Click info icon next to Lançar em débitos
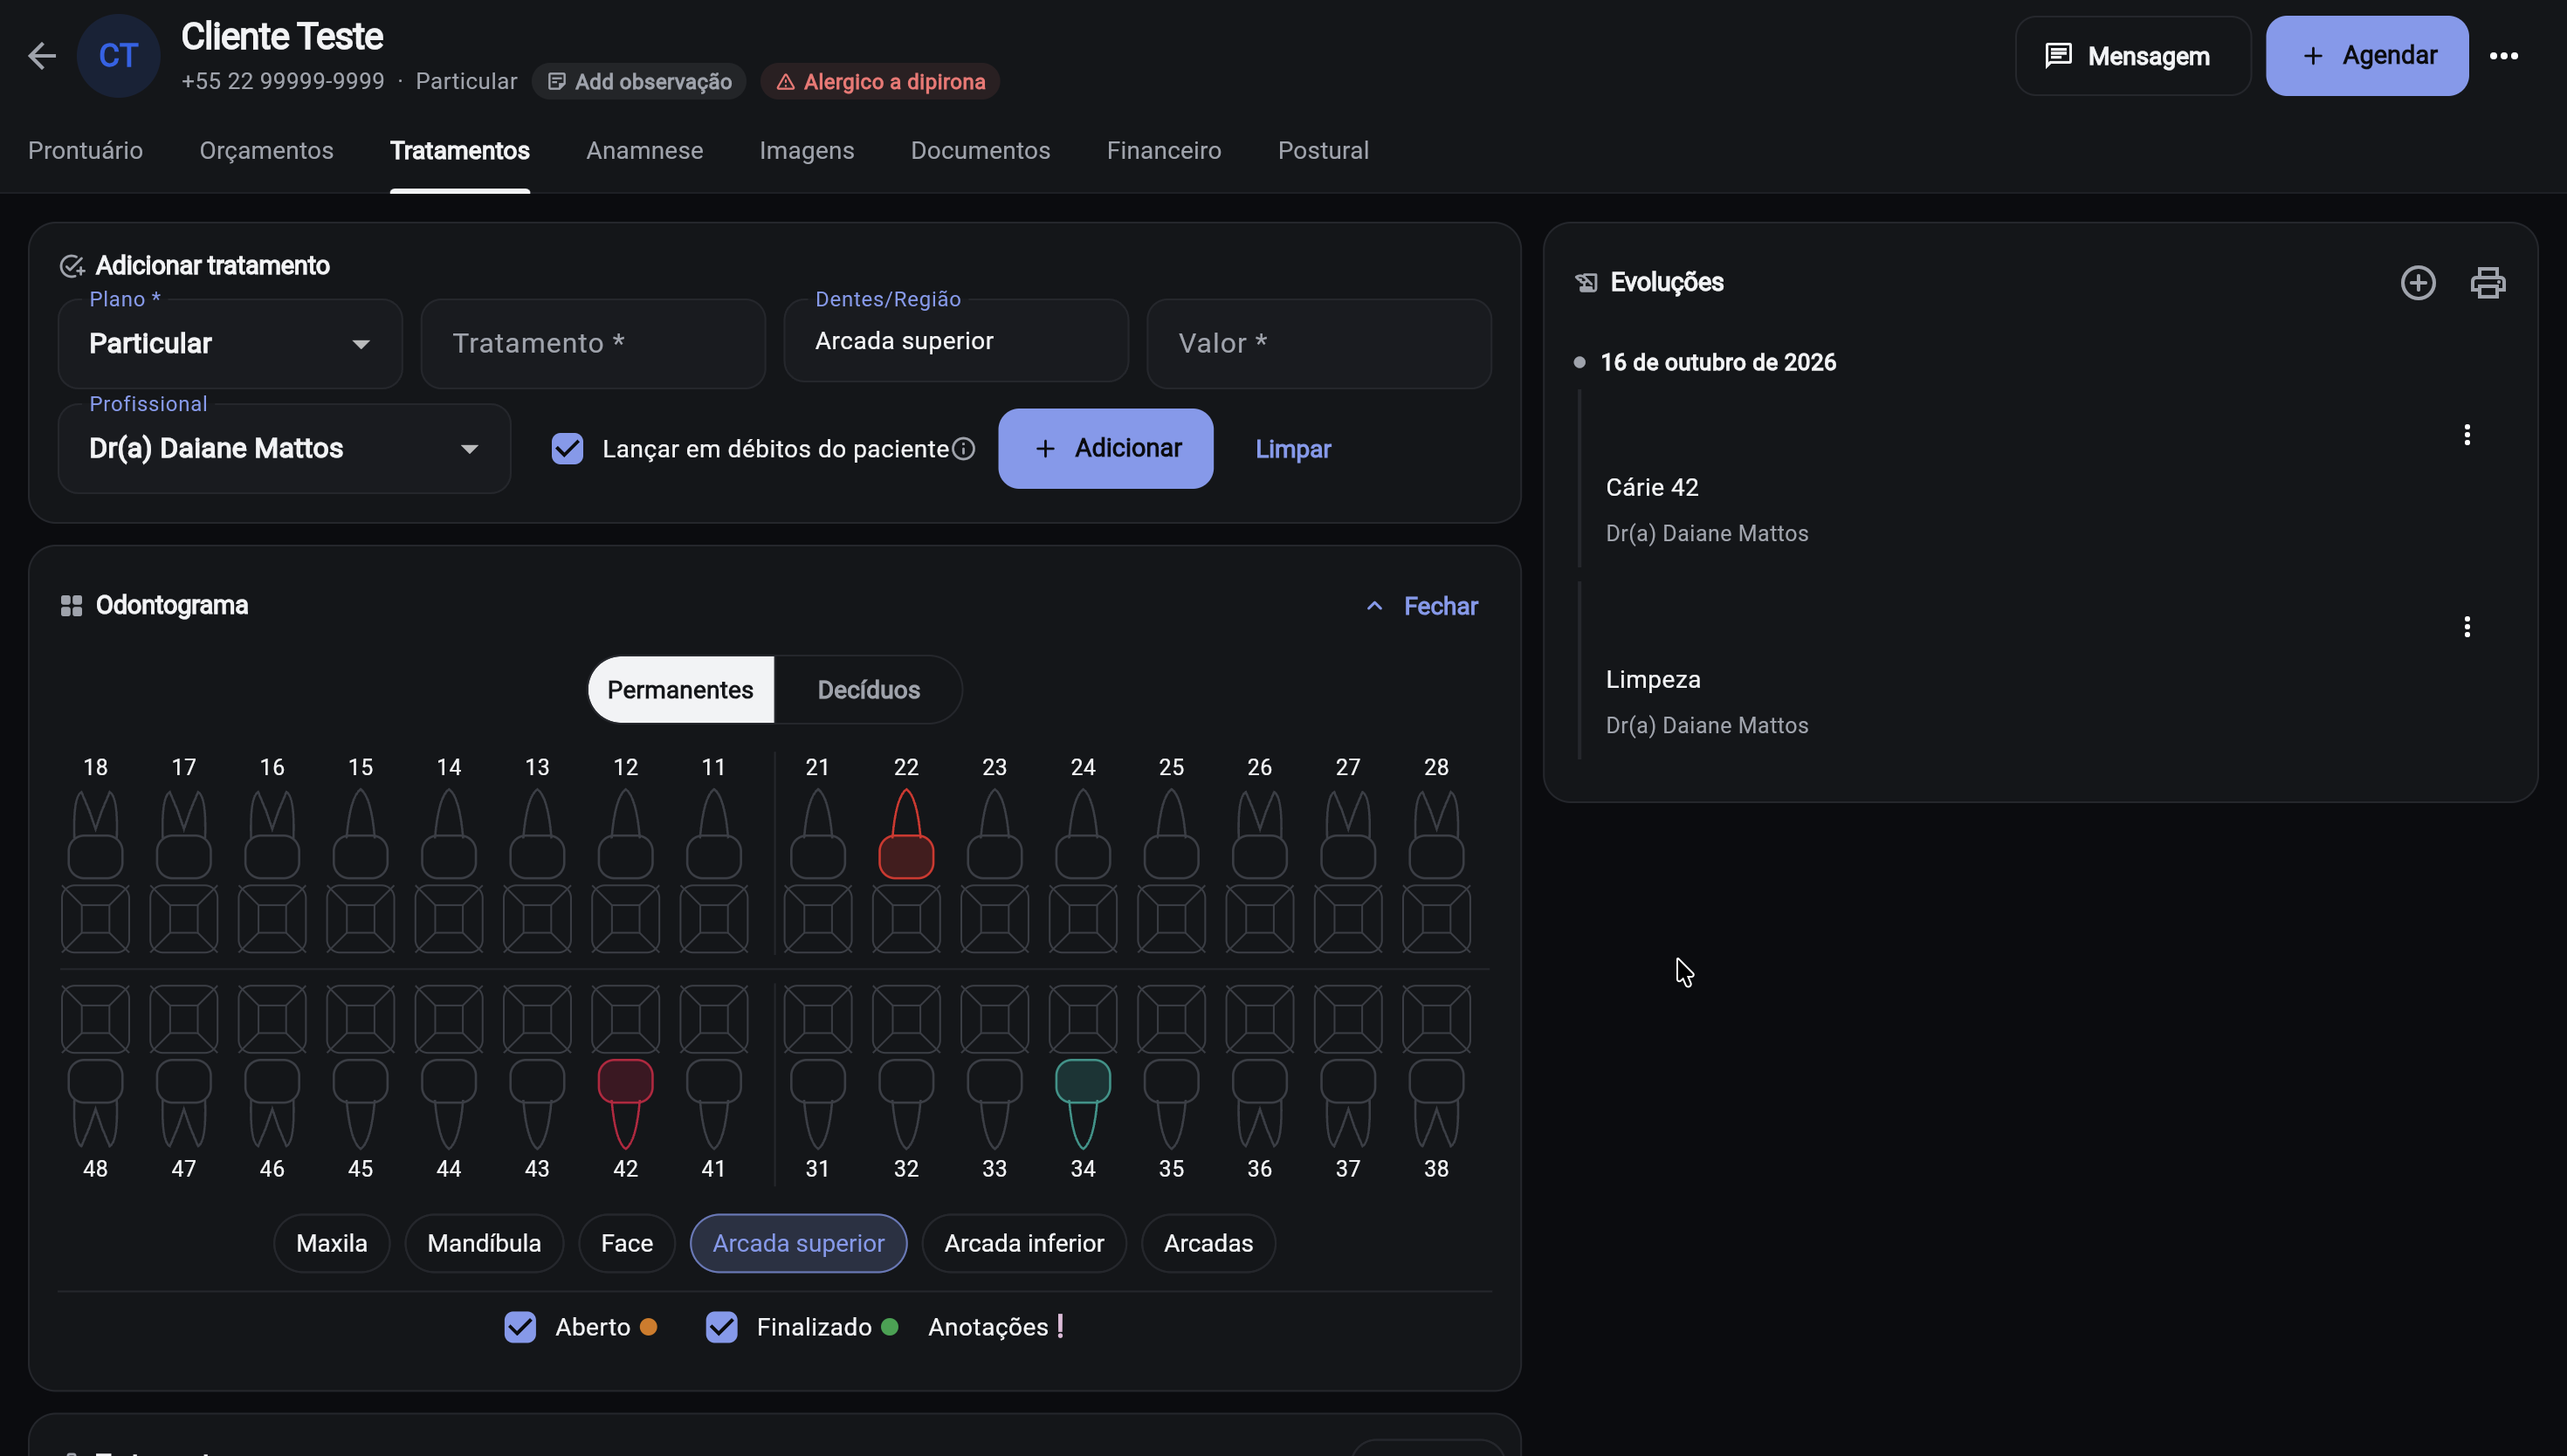2567x1456 pixels. 963,449
